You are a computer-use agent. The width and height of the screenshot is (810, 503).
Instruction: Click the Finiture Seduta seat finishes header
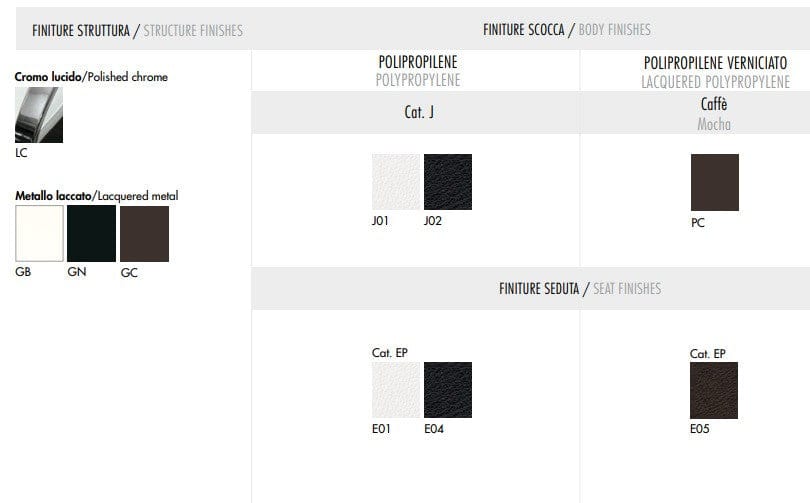[580, 289]
